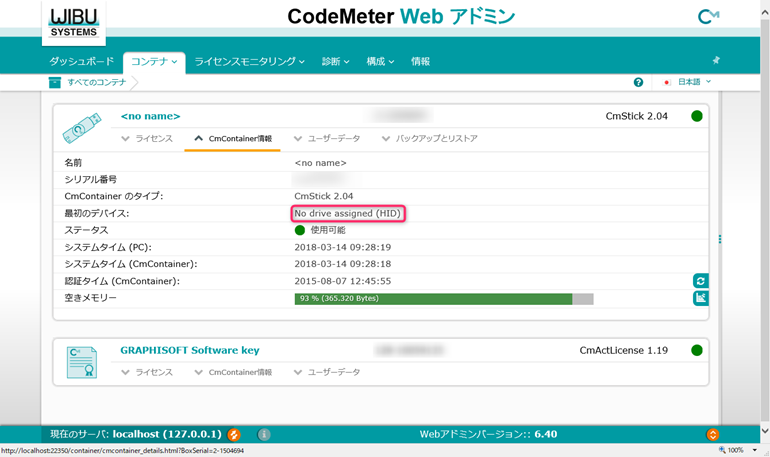Screen dimensions: 770x457
Task: Click the 空きメモリー row label
Action: [90, 298]
